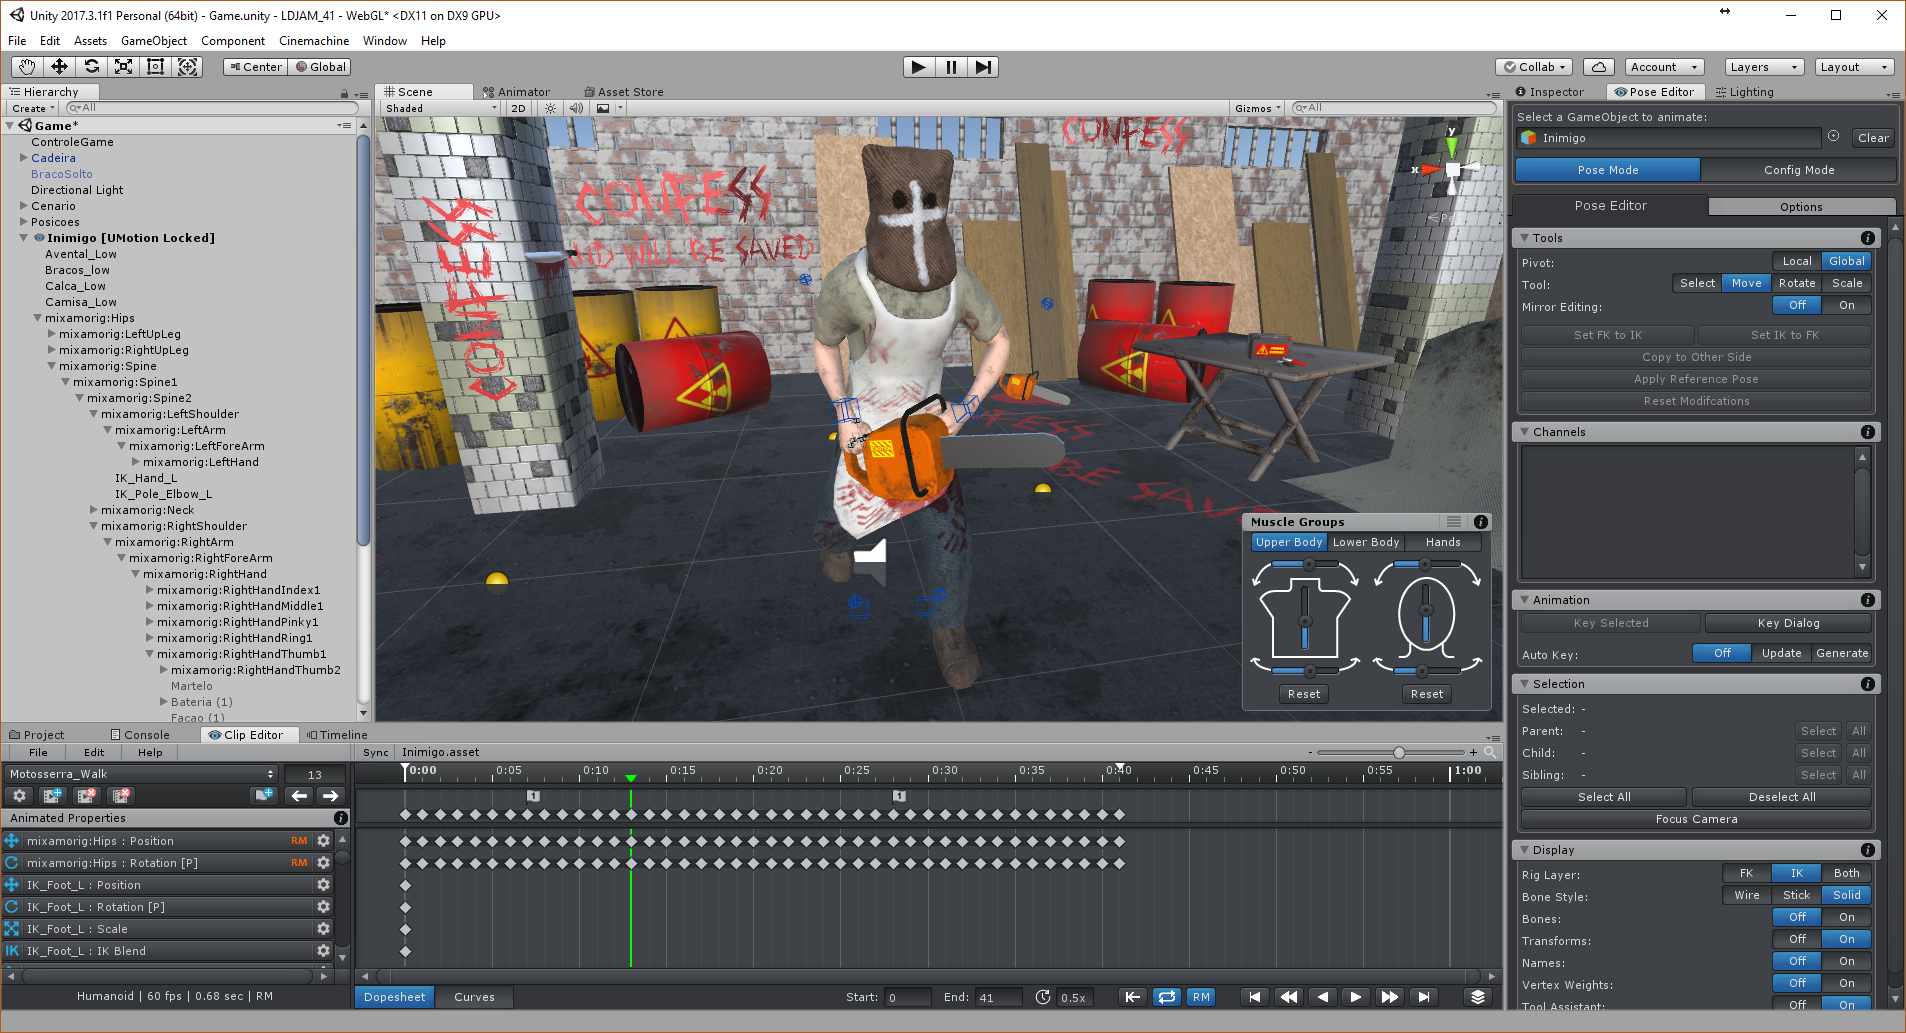This screenshot has height=1033, width=1906.
Task: Click the Key Dialog button
Action: [x=1788, y=623]
